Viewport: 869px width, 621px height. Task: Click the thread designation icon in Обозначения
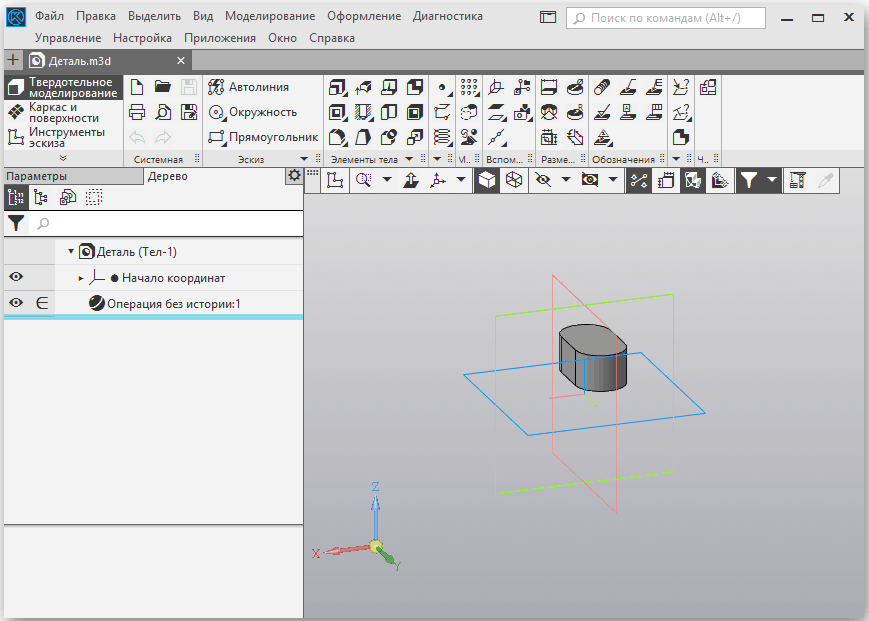602,87
